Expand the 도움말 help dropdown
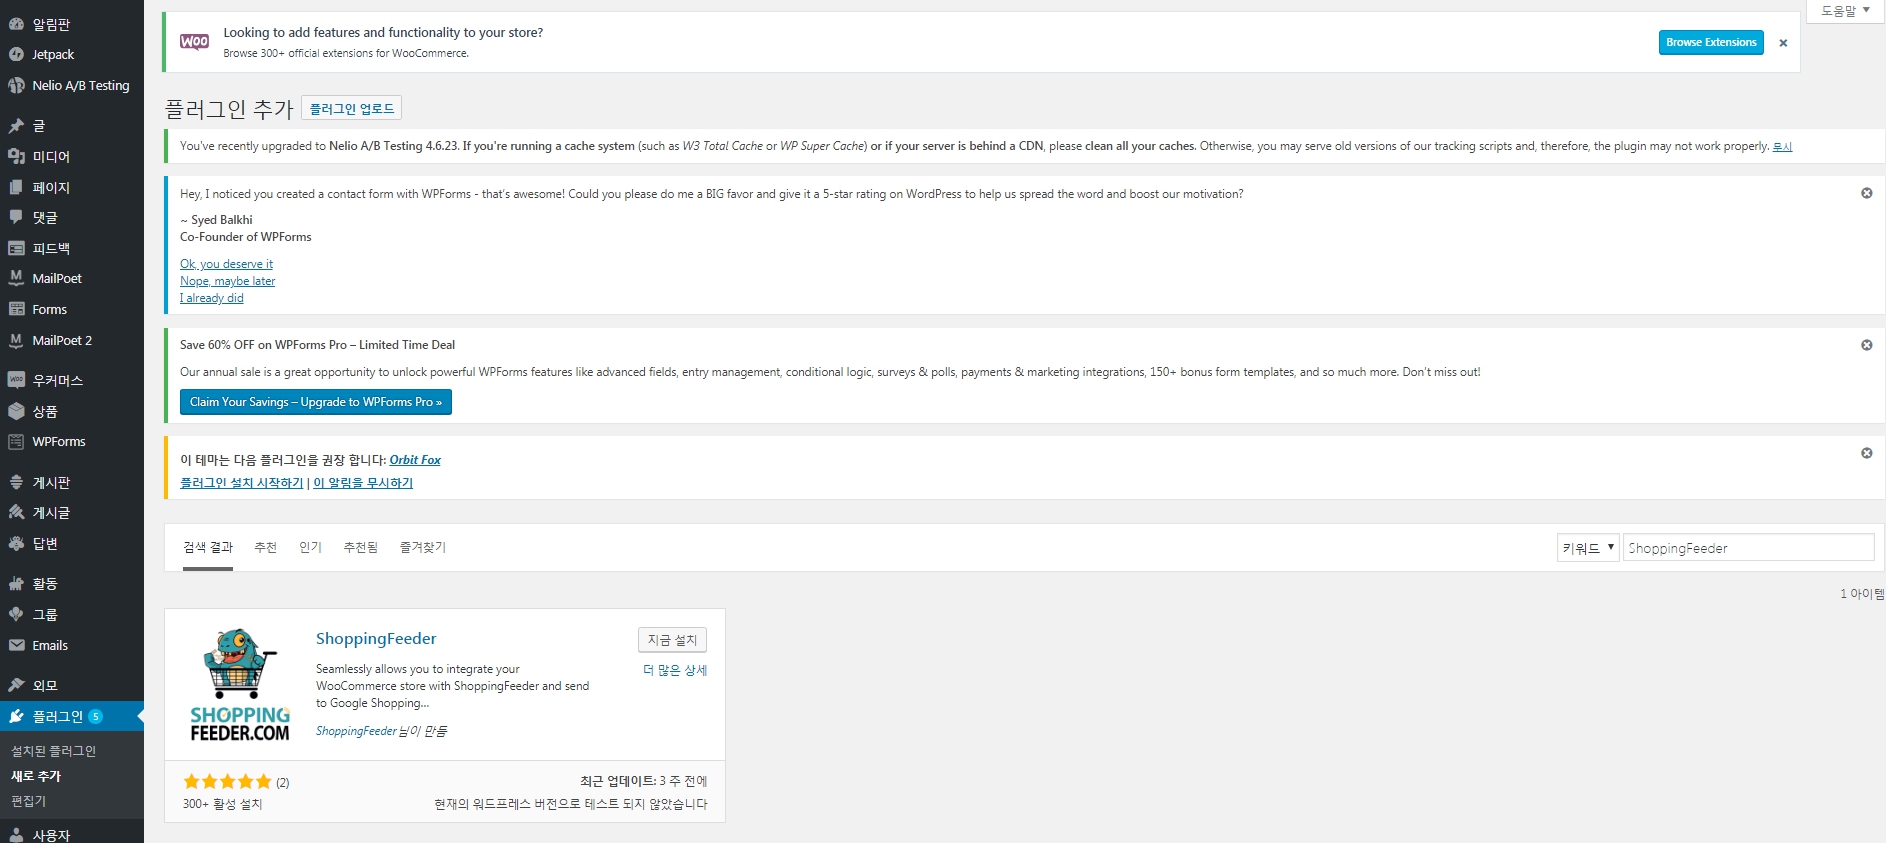This screenshot has height=843, width=1886. click(x=1845, y=11)
